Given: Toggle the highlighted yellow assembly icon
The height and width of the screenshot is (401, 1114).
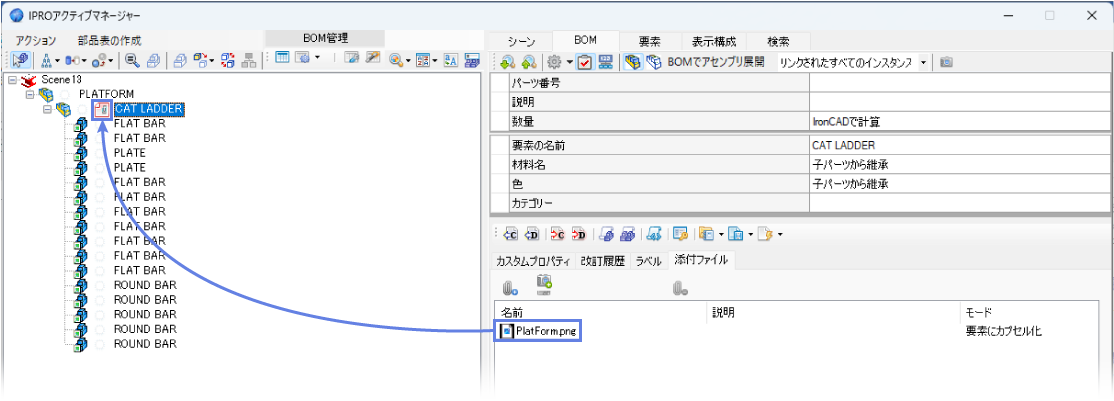Looking at the screenshot, I should (x=632, y=63).
